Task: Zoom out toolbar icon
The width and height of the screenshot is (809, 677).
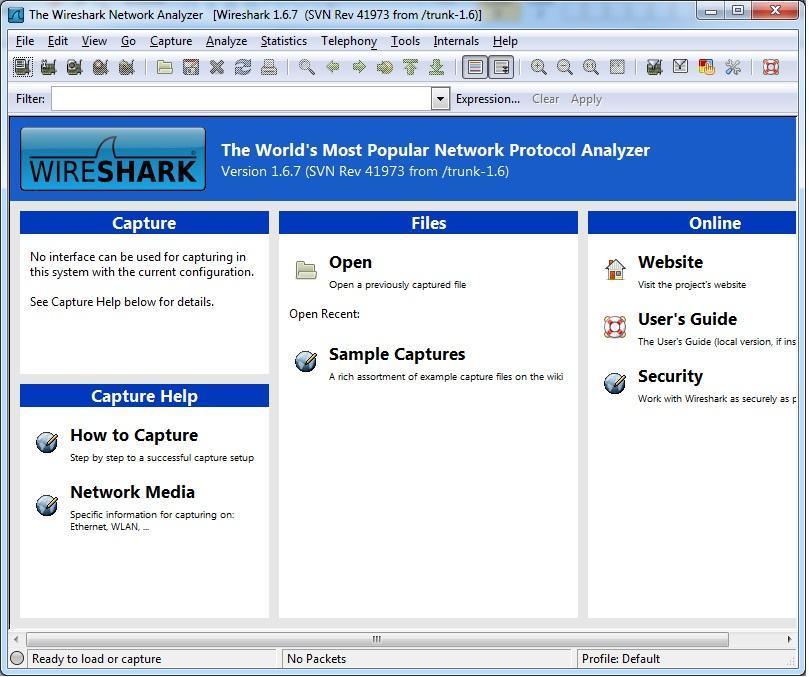Action: coord(565,67)
